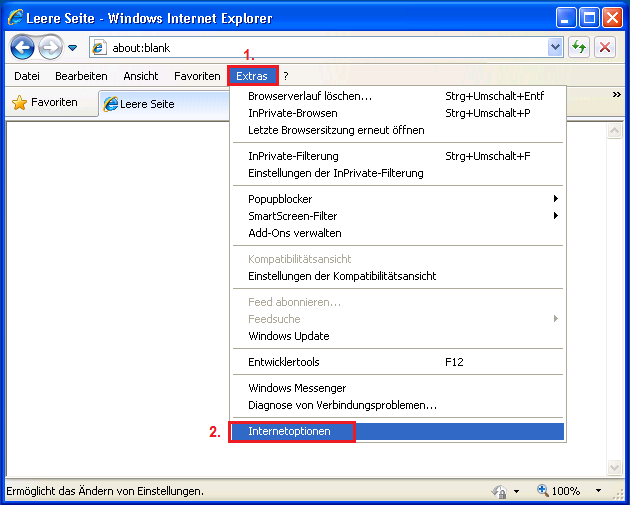Select InPrivate-Filterung menu entry
630x505 pixels.
coord(398,156)
